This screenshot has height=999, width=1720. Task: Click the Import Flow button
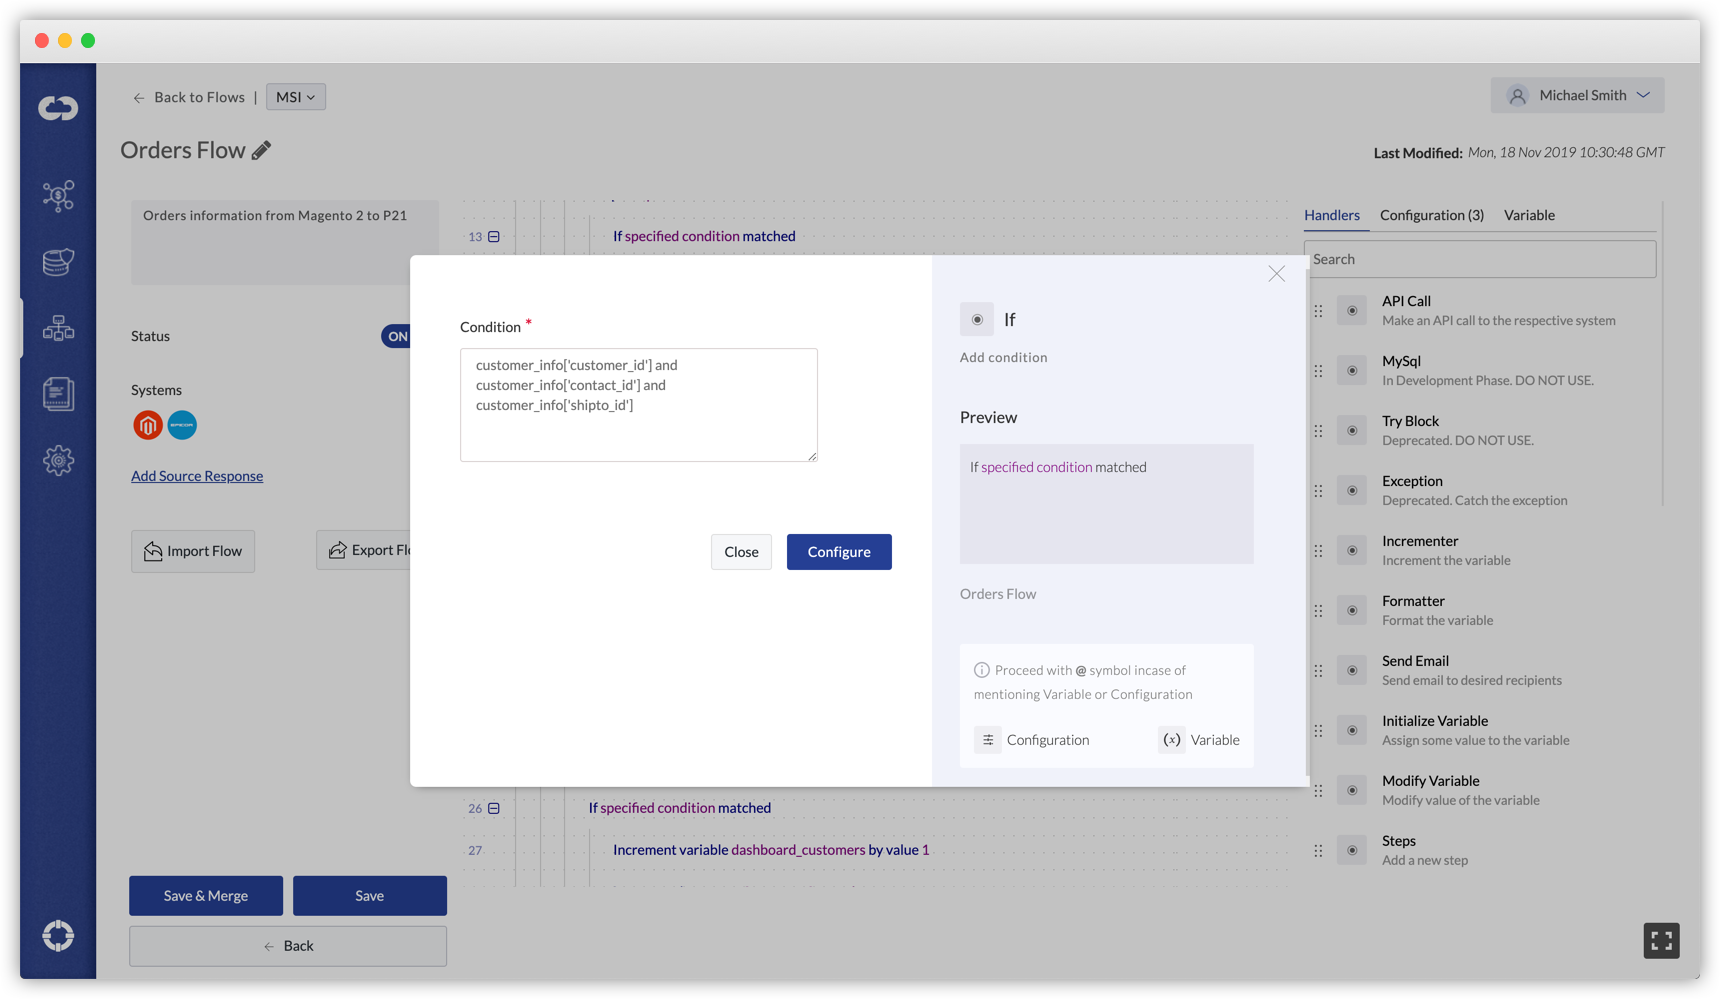pos(193,551)
